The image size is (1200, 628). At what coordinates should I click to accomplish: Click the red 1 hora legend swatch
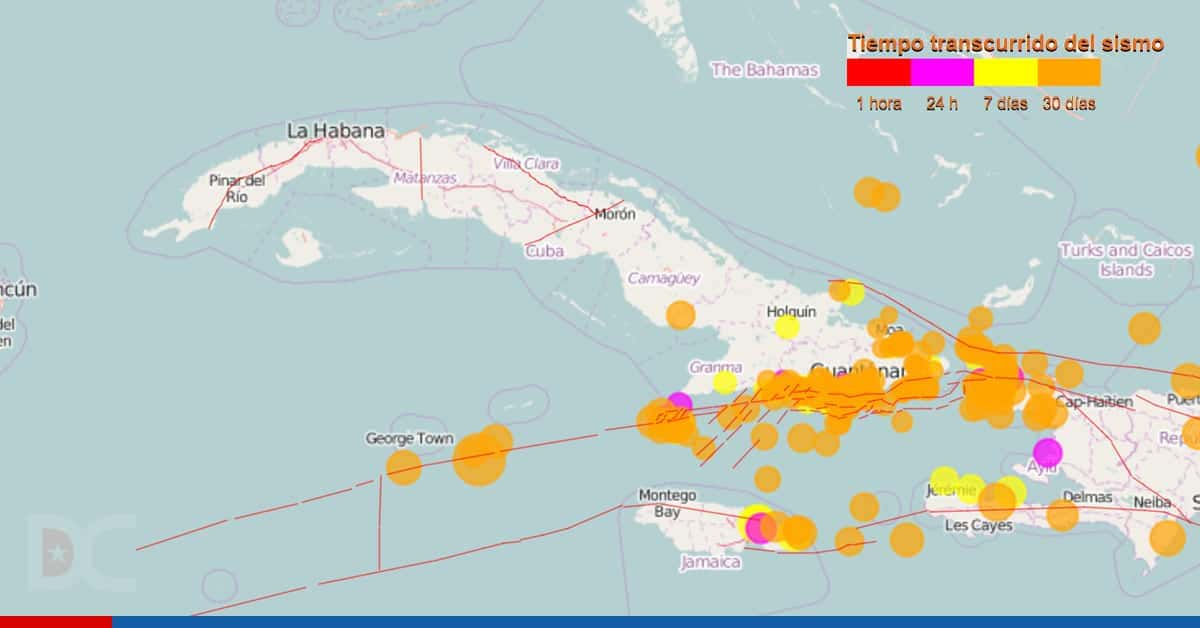878,72
